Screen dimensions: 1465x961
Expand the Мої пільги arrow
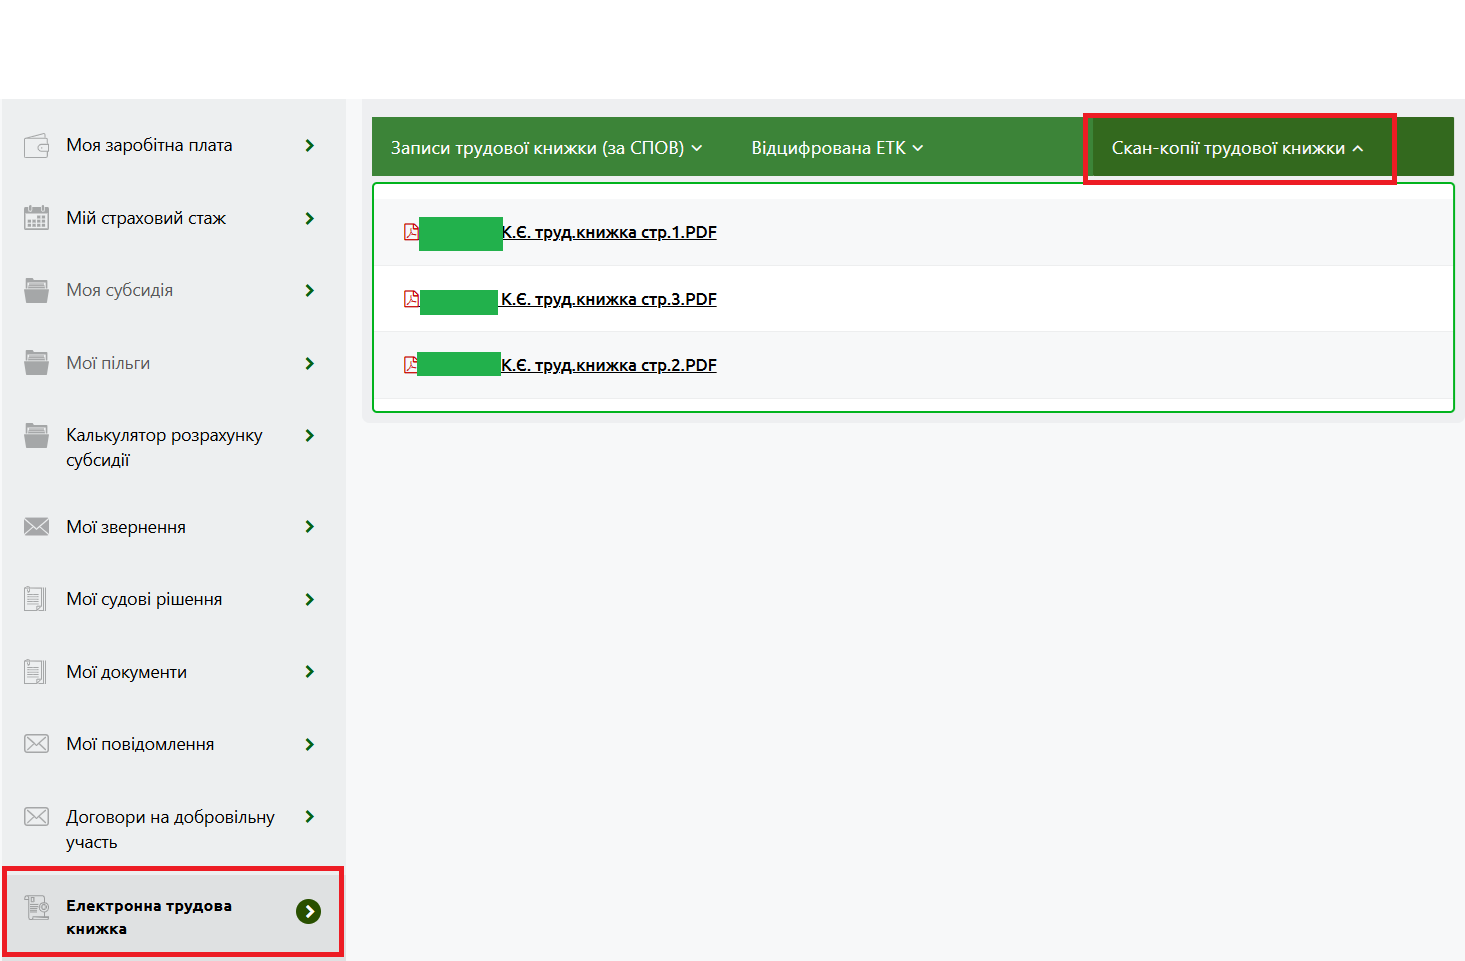point(310,364)
